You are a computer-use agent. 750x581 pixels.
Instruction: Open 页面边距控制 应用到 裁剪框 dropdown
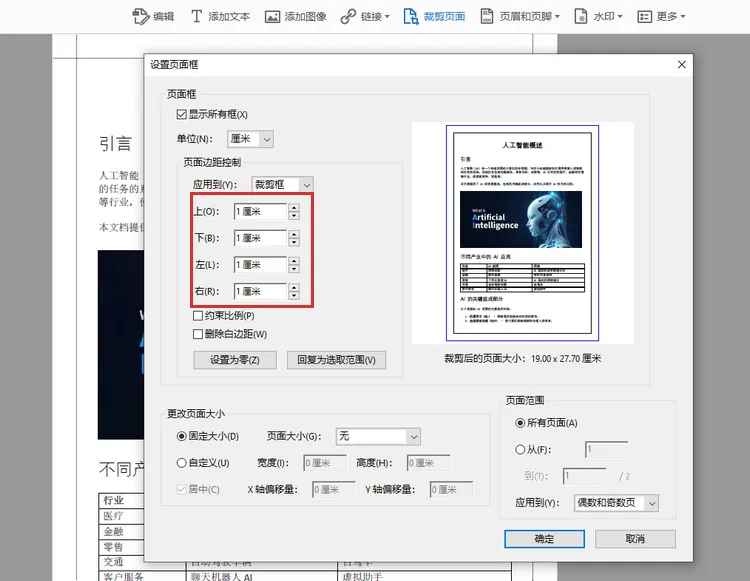(x=282, y=185)
